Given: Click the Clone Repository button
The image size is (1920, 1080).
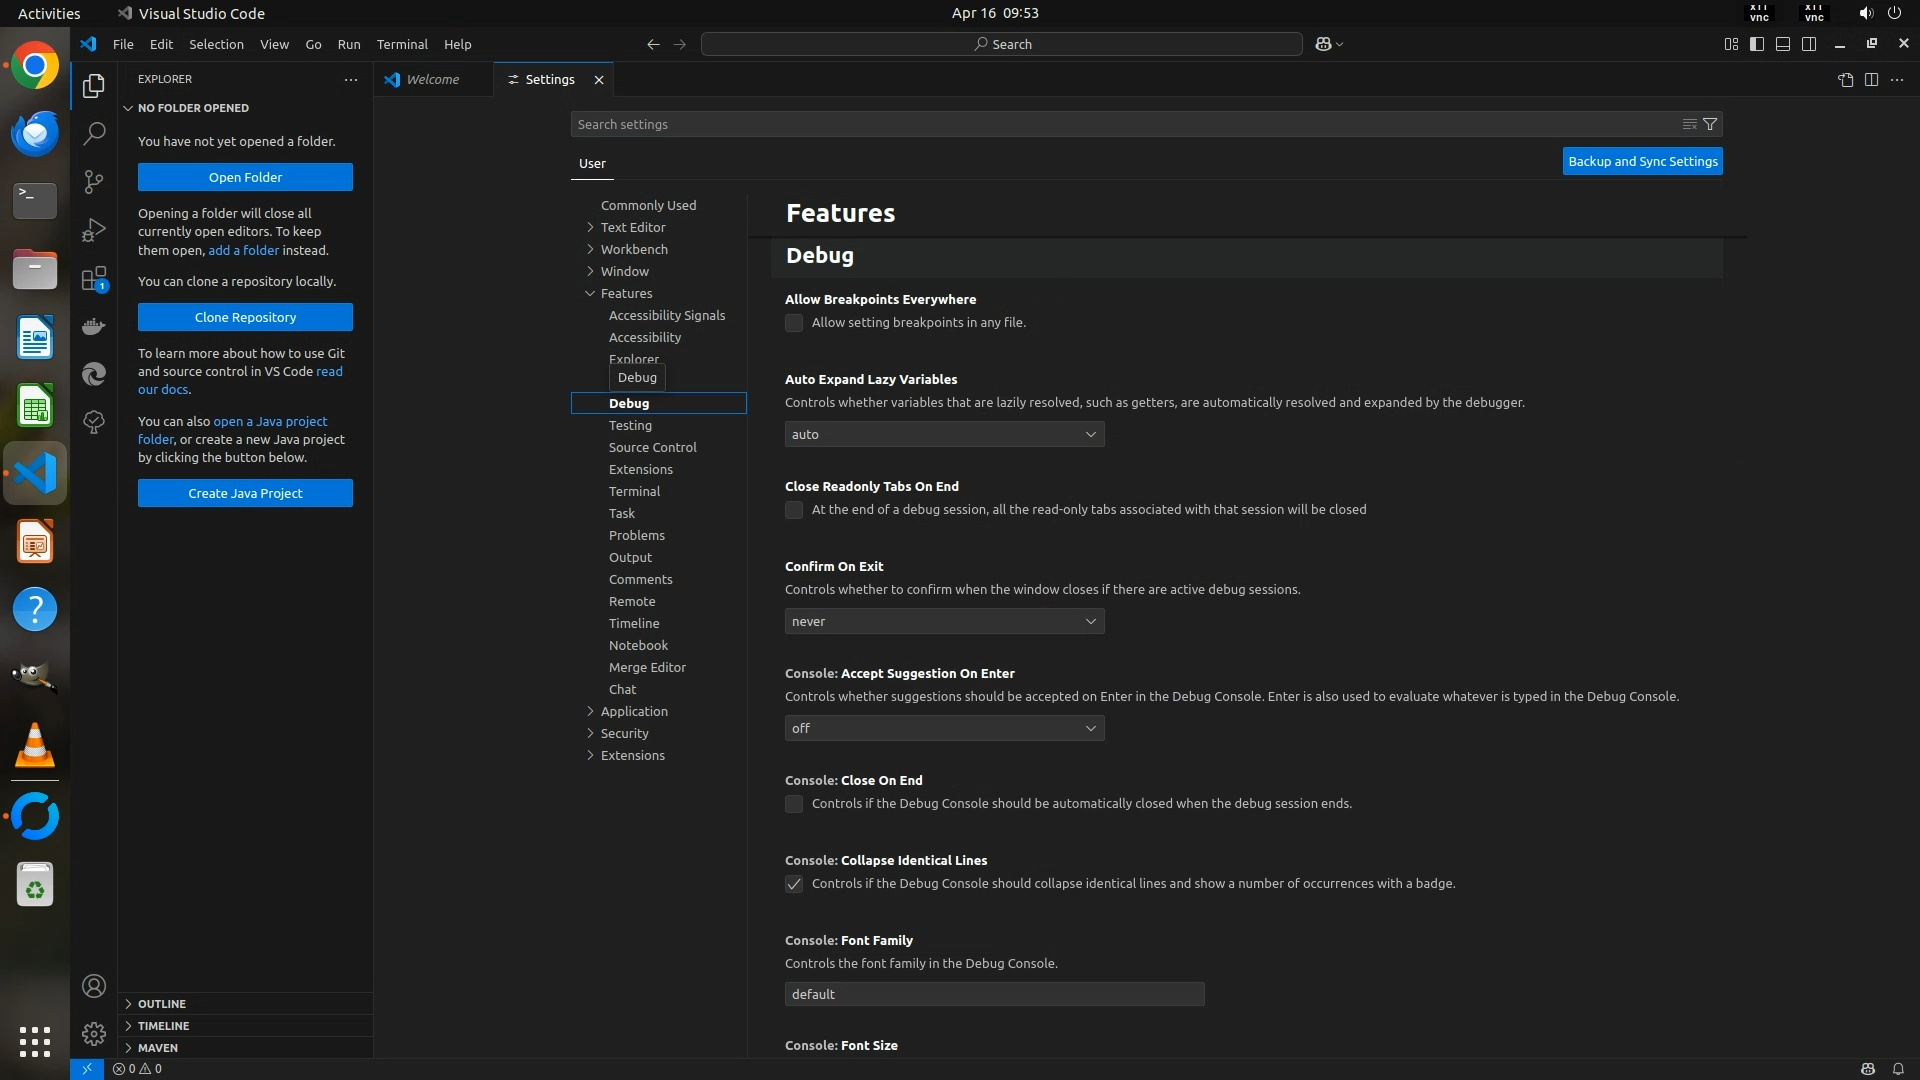Looking at the screenshot, I should click(x=245, y=317).
